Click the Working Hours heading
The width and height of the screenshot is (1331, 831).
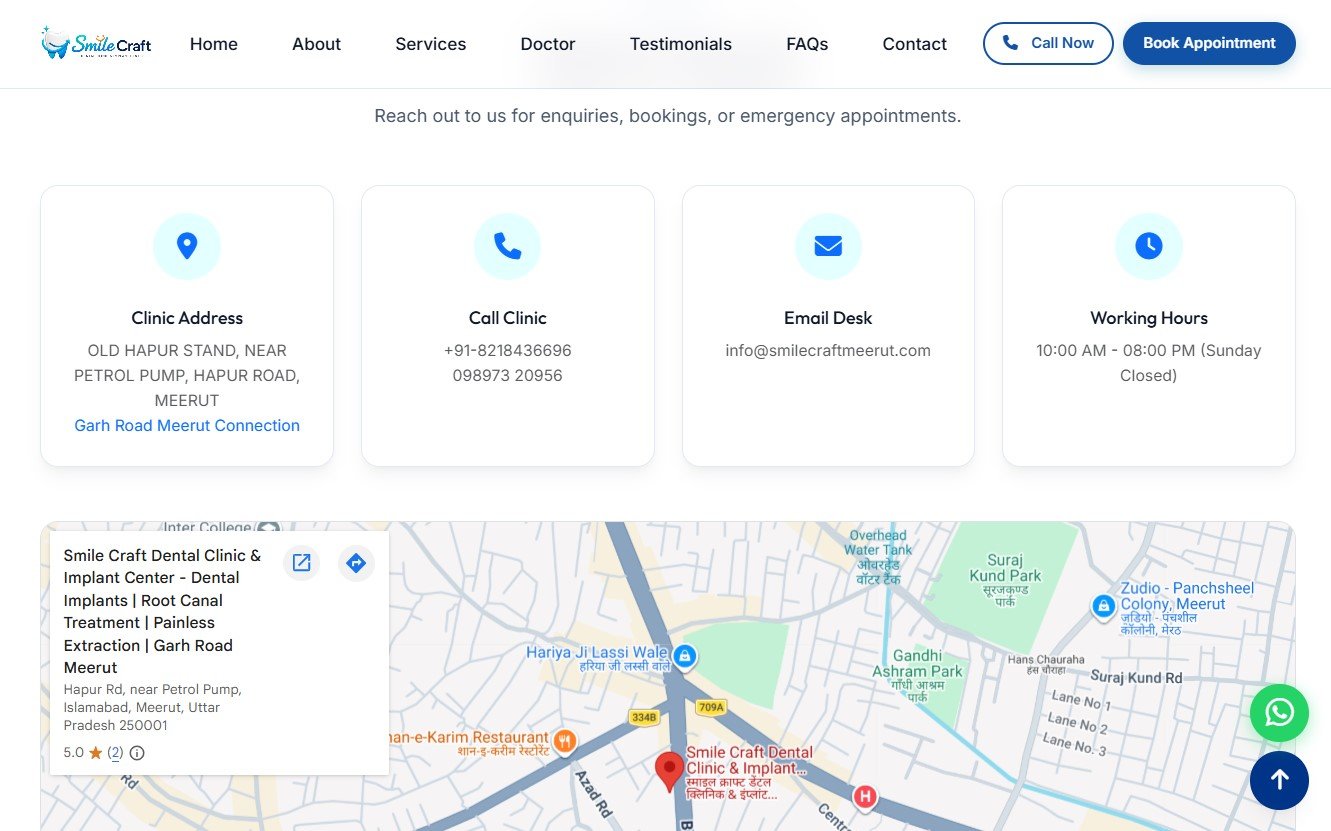(1148, 318)
